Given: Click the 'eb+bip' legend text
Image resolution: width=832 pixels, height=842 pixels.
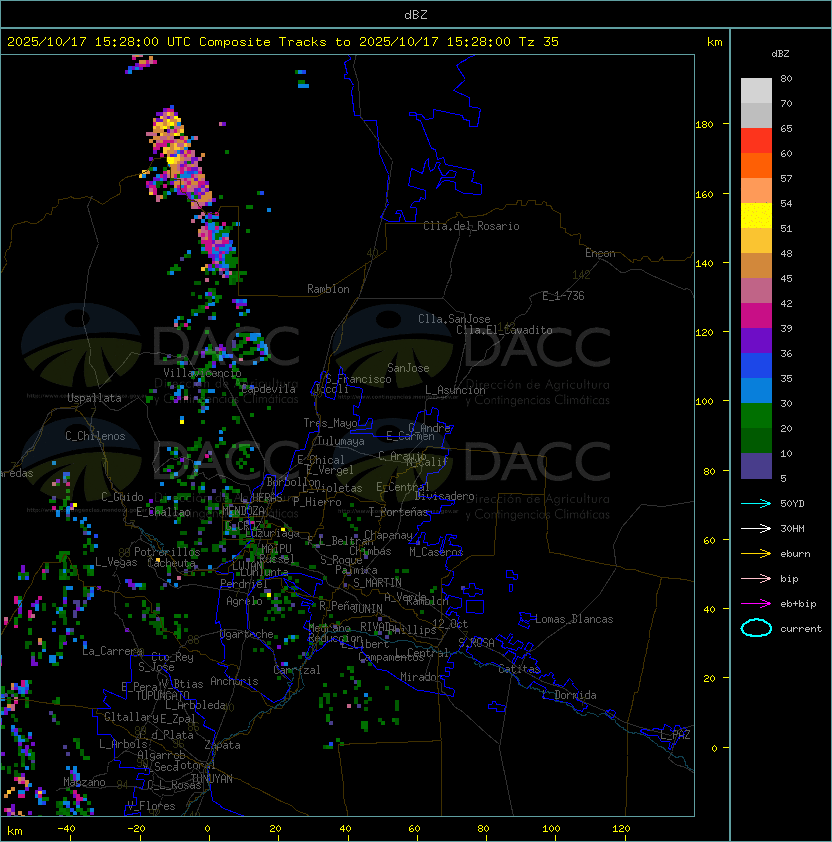Looking at the screenshot, I should 798,604.
